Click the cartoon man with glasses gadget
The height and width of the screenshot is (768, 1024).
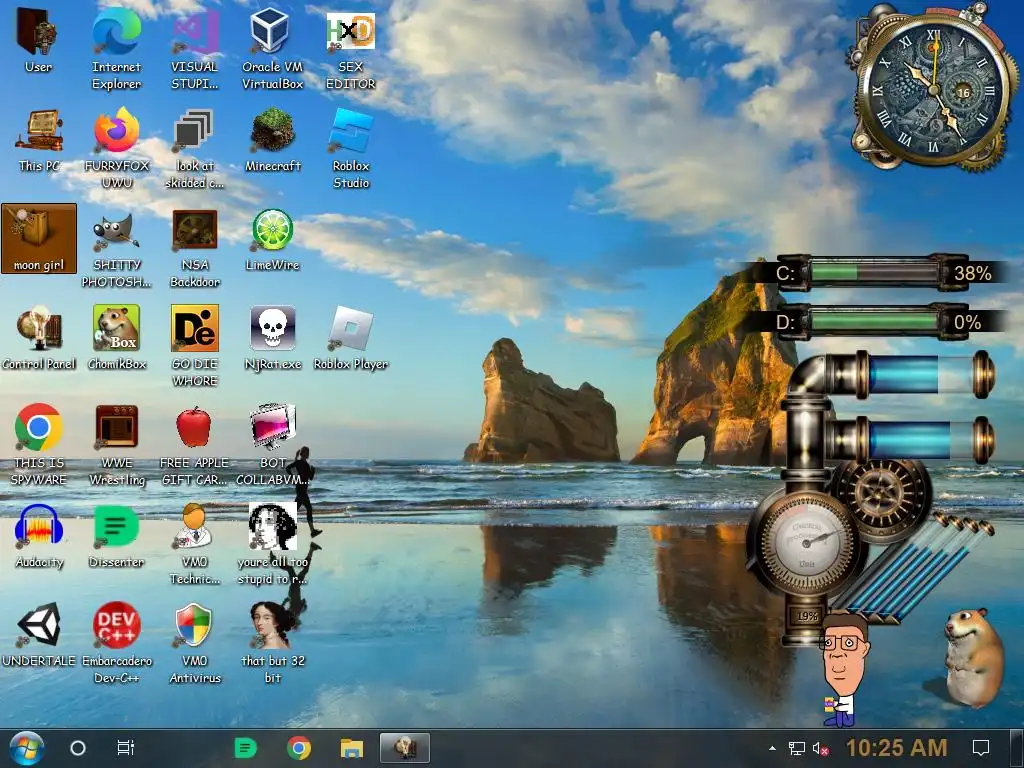[x=845, y=669]
